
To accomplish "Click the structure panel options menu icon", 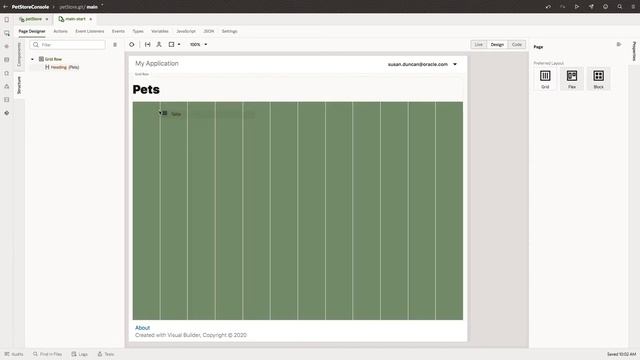I will coord(115,44).
